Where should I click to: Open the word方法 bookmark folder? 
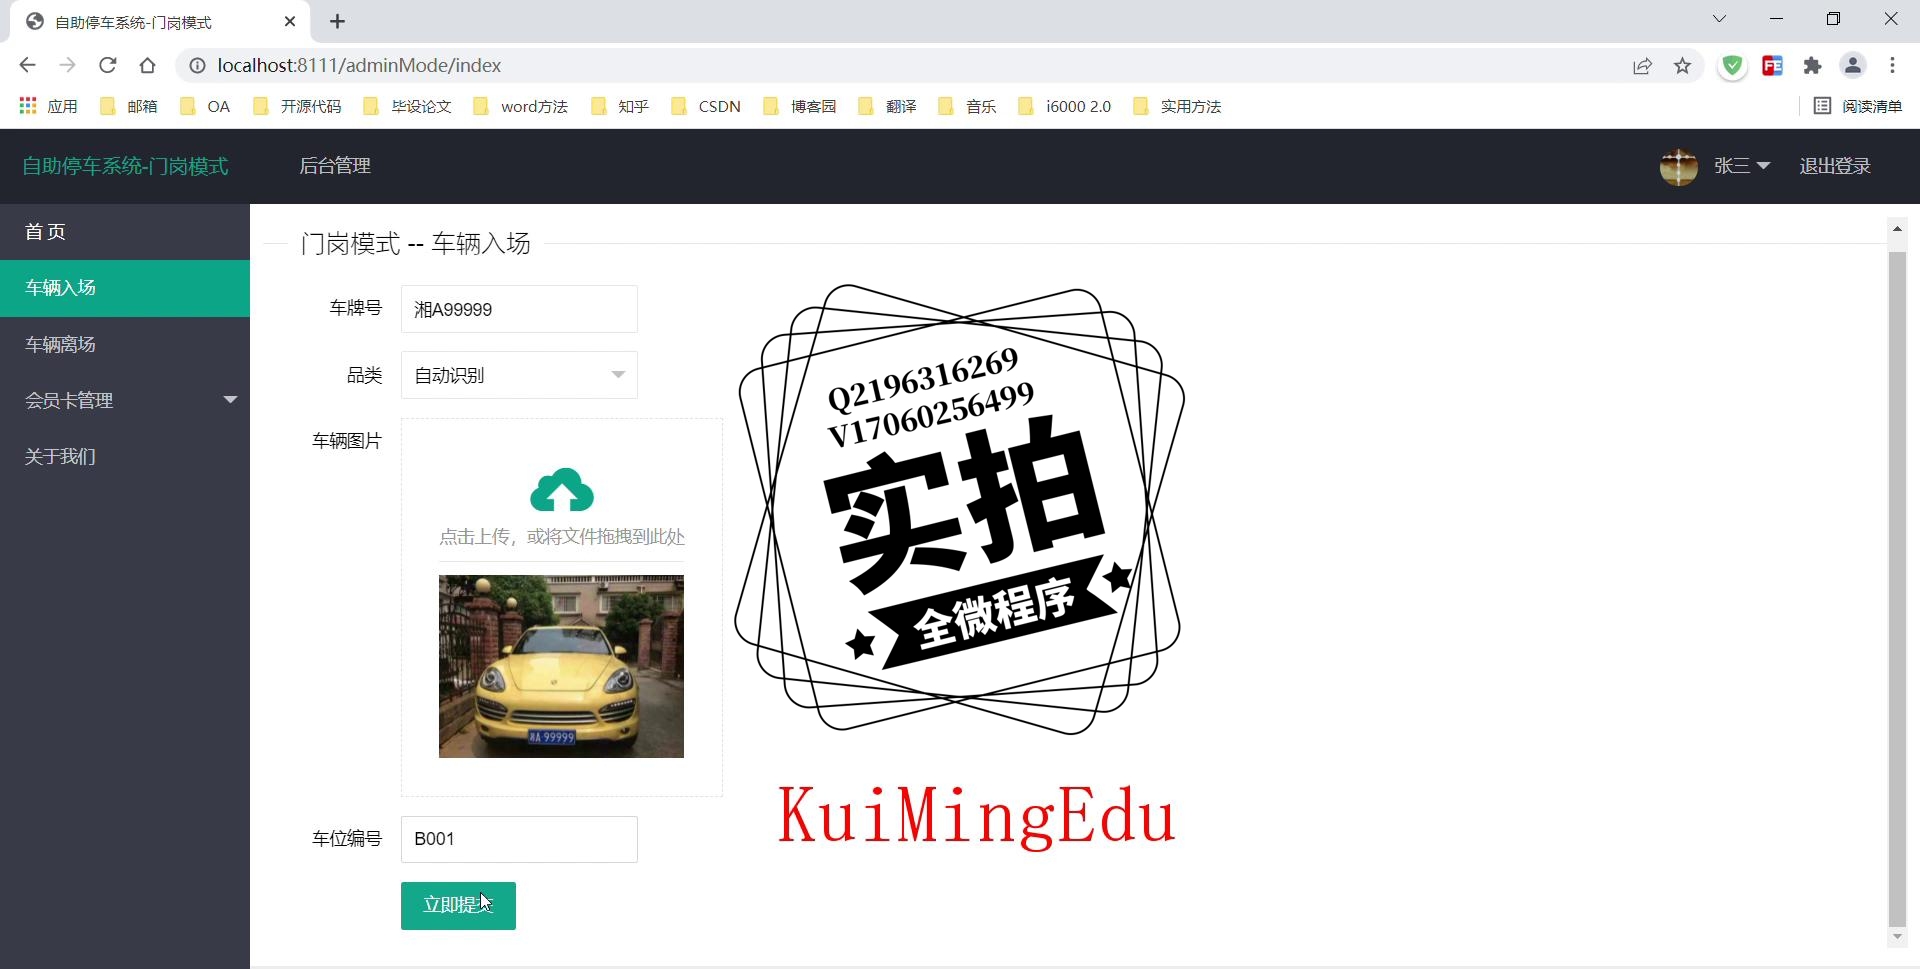click(520, 106)
